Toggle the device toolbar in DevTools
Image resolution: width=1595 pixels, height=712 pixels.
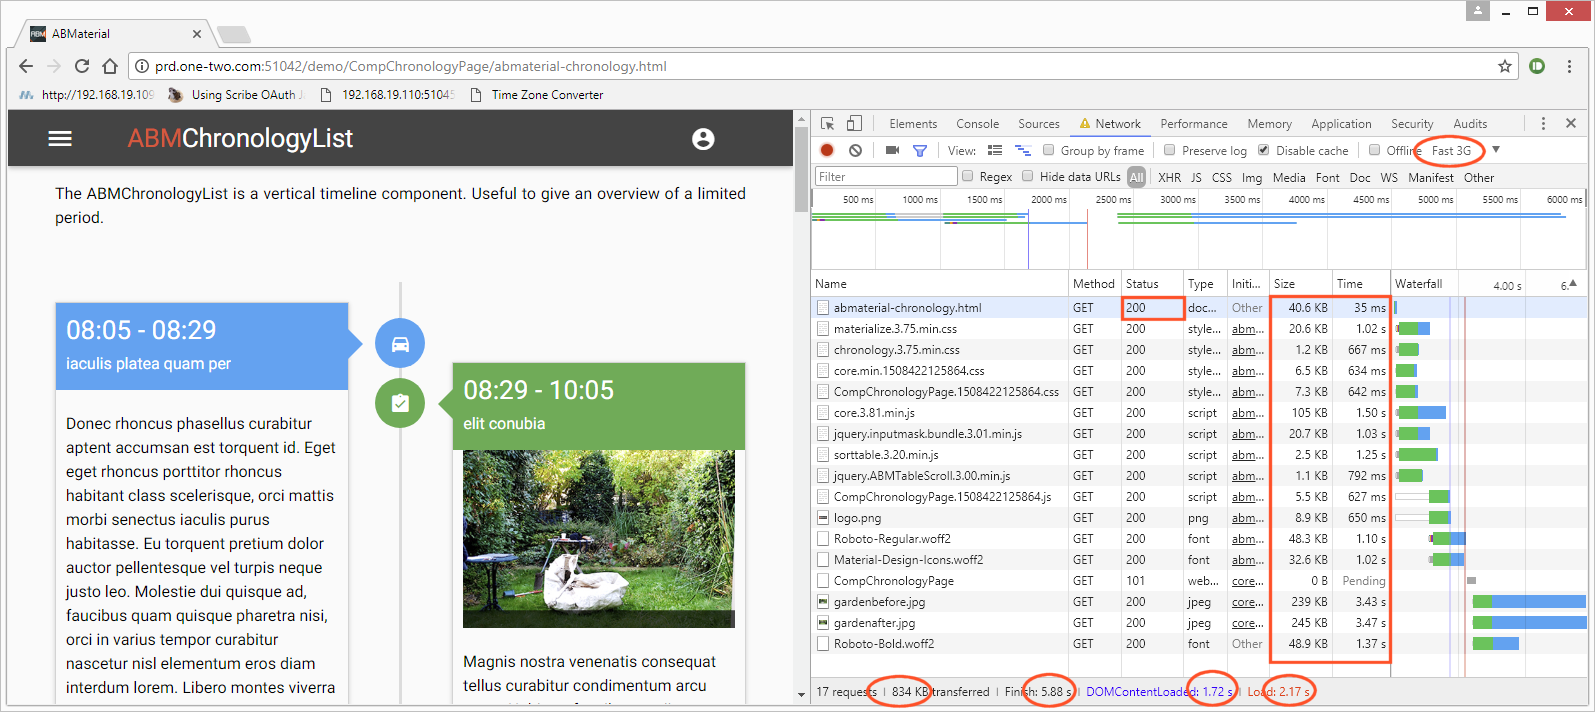click(854, 124)
